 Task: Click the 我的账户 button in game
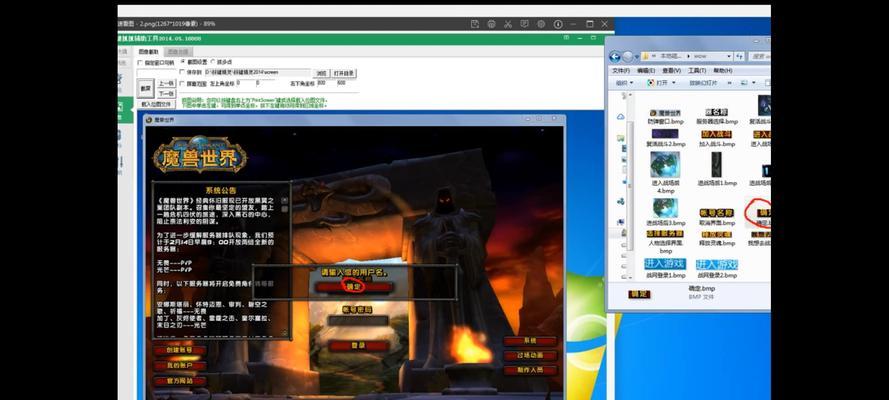pyautogui.click(x=180, y=365)
